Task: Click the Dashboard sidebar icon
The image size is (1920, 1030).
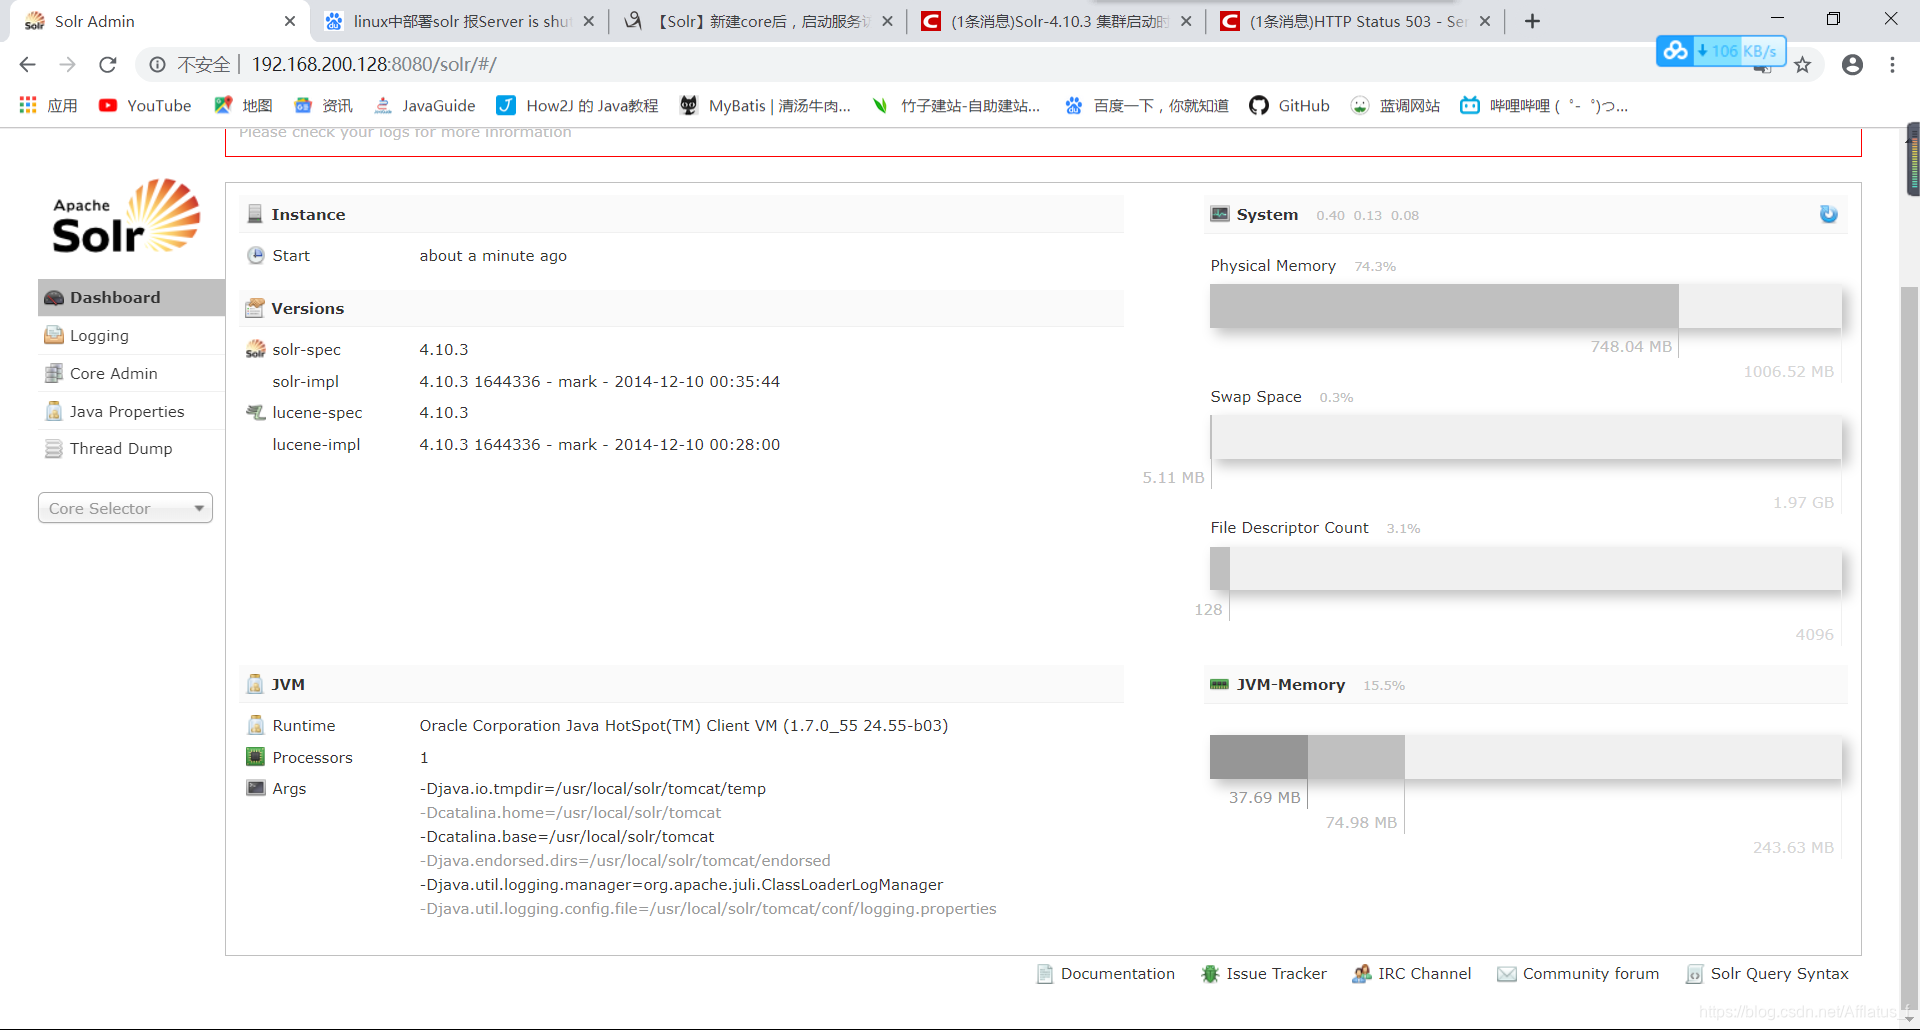Action: point(53,297)
